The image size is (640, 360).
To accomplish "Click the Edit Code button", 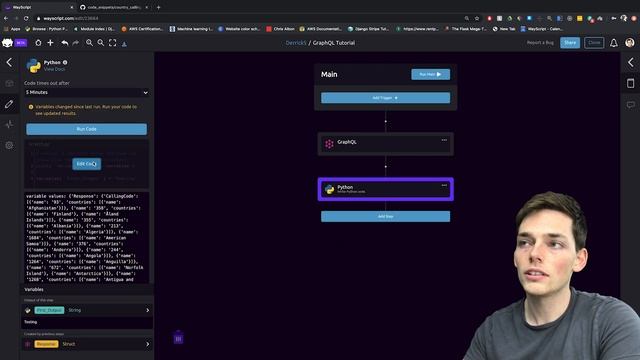I will [x=87, y=164].
